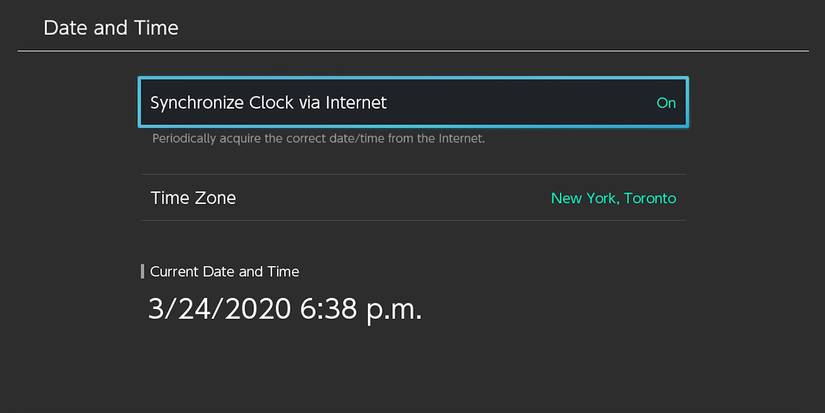
Task: Click the gray bar marker beside Current Date
Action: (x=143, y=271)
